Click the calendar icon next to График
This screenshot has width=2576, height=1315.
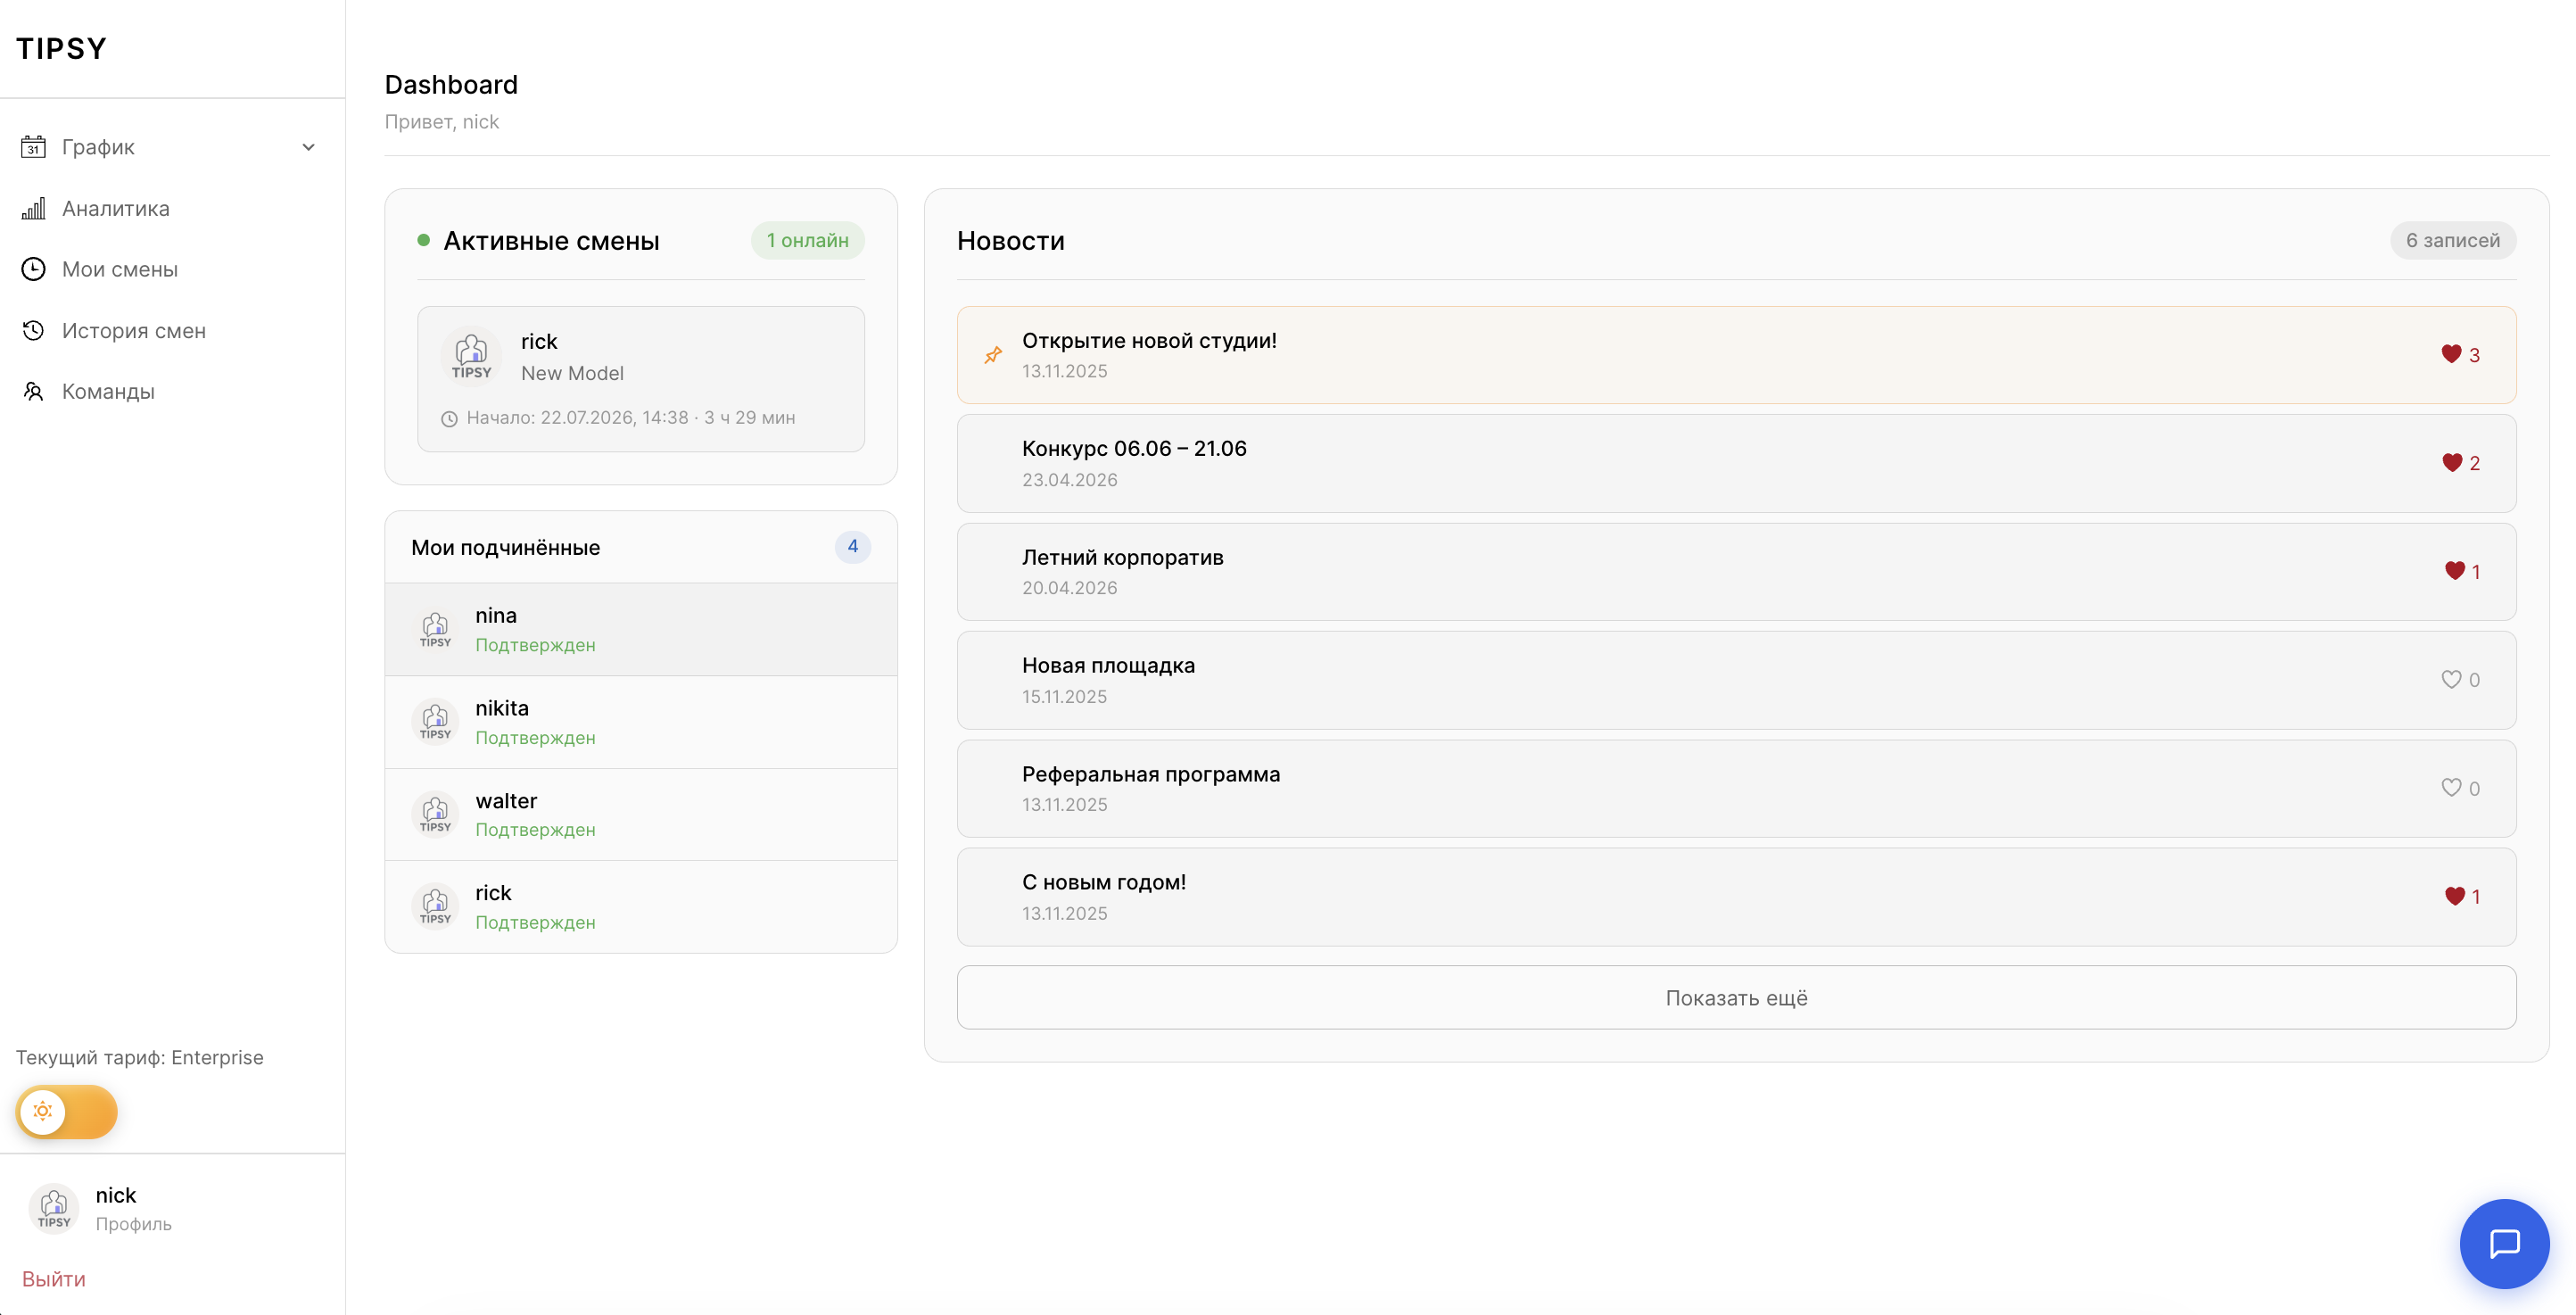33,147
